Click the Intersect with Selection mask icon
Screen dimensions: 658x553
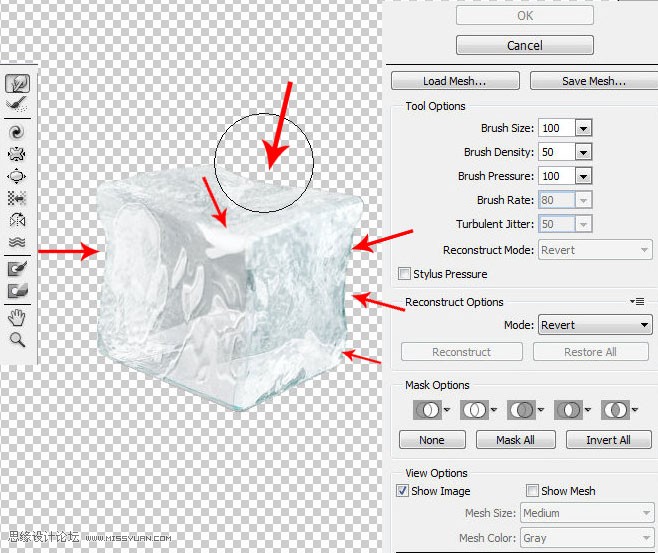point(568,410)
